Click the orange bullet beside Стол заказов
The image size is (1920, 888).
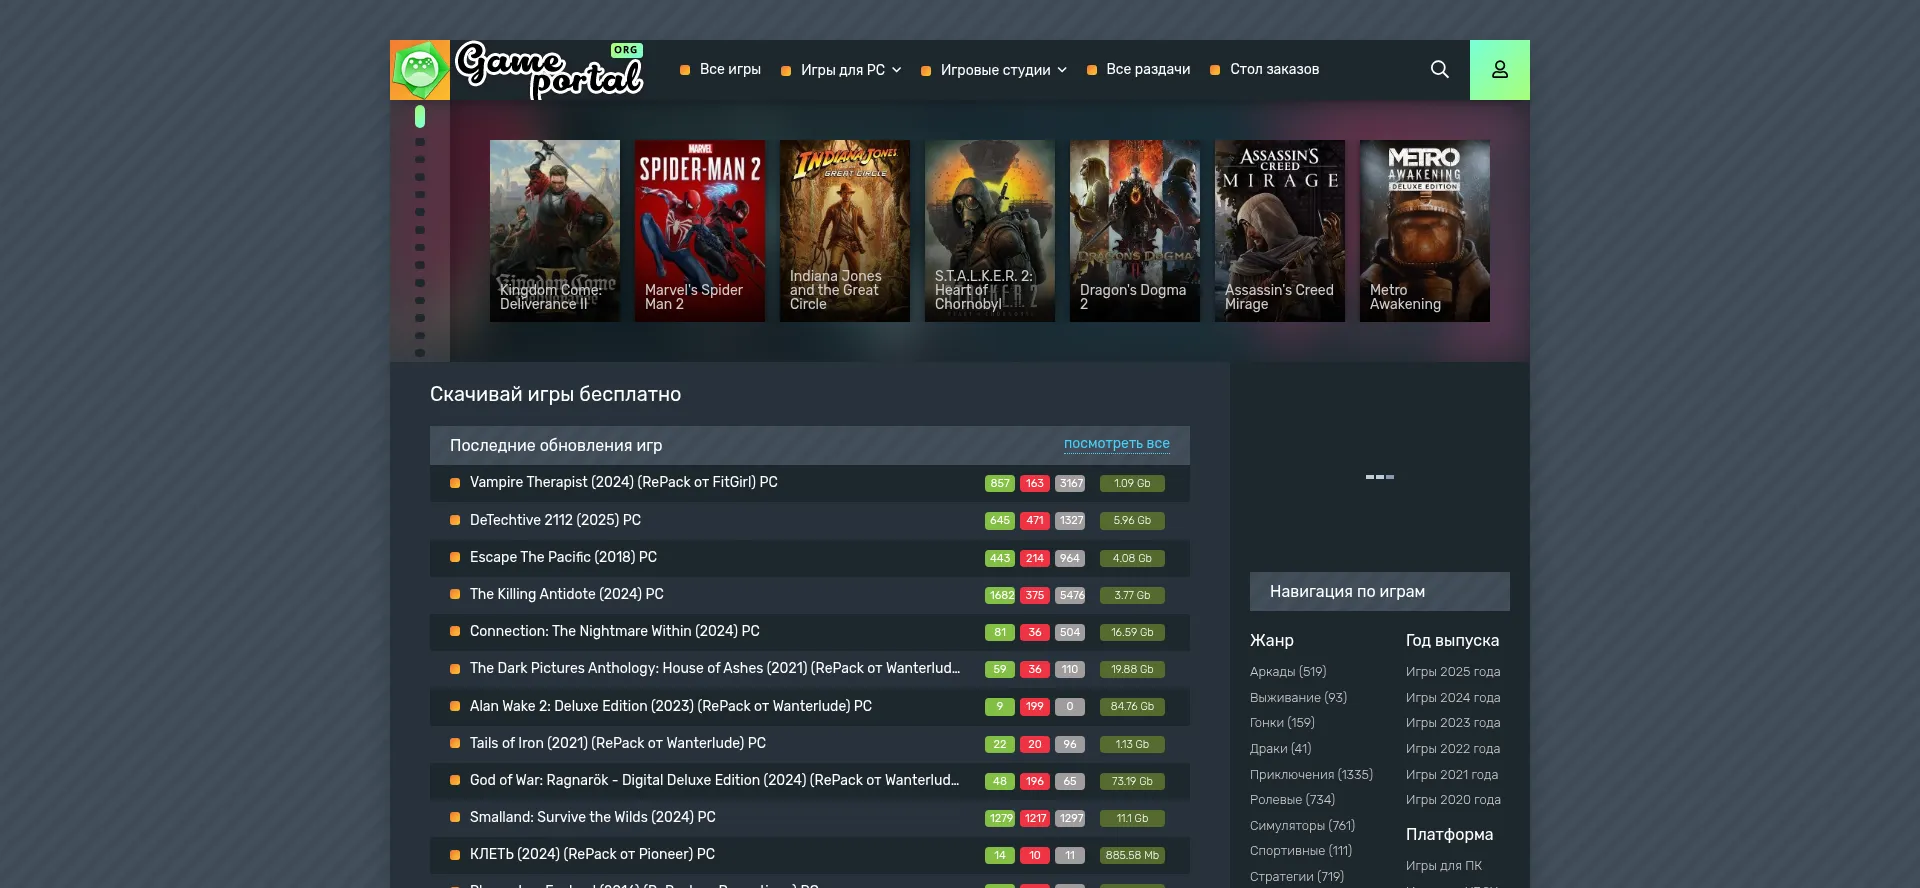click(1215, 70)
